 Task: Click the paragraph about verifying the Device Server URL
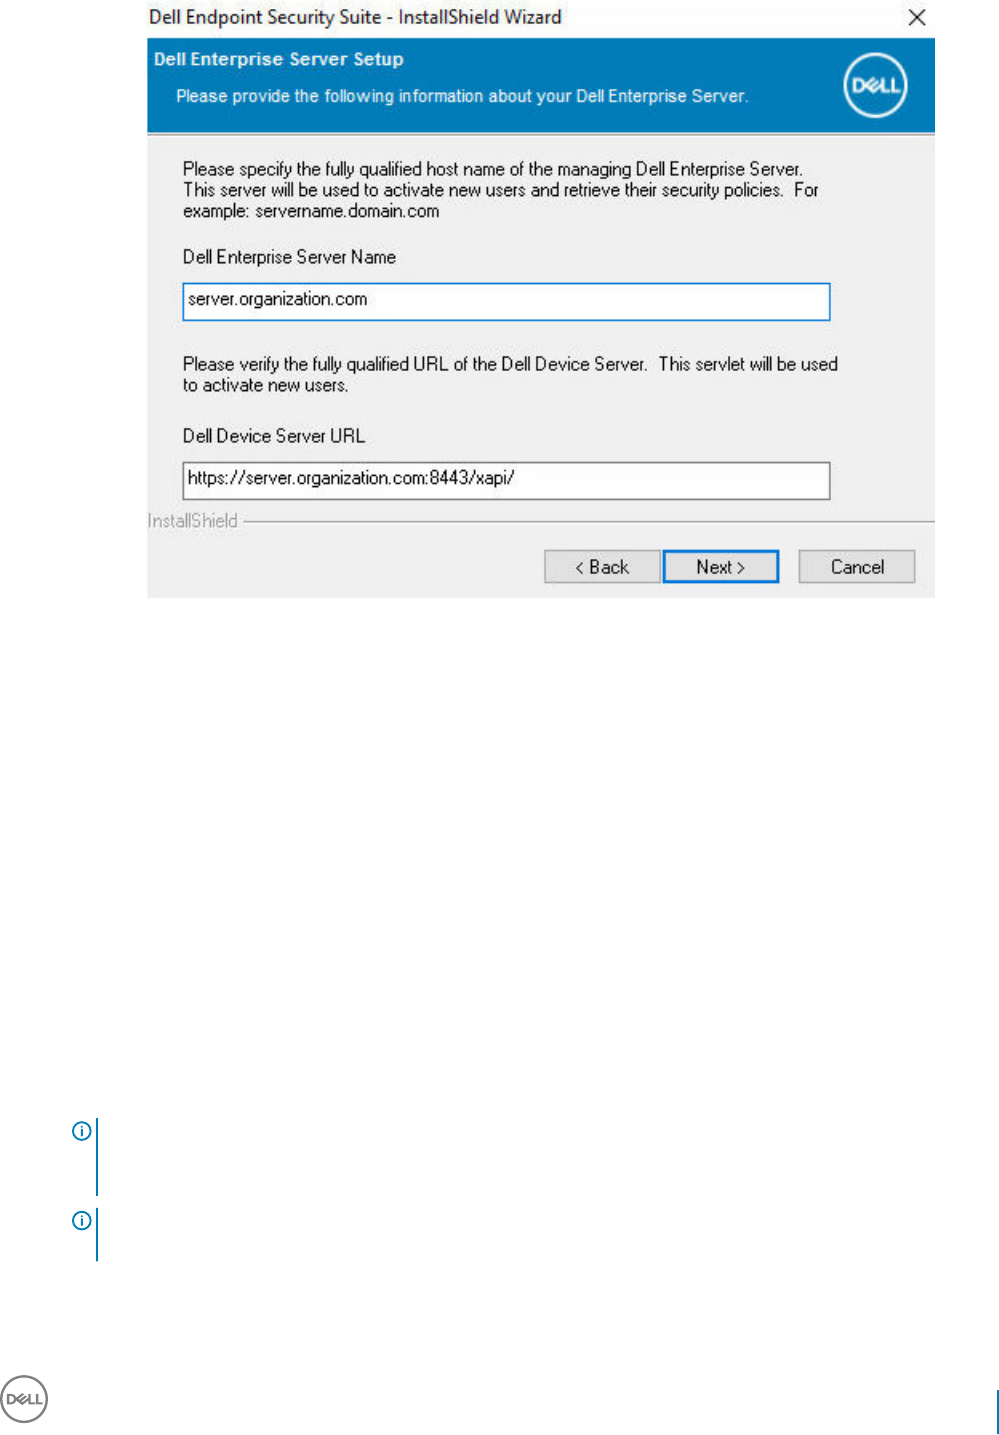[510, 374]
